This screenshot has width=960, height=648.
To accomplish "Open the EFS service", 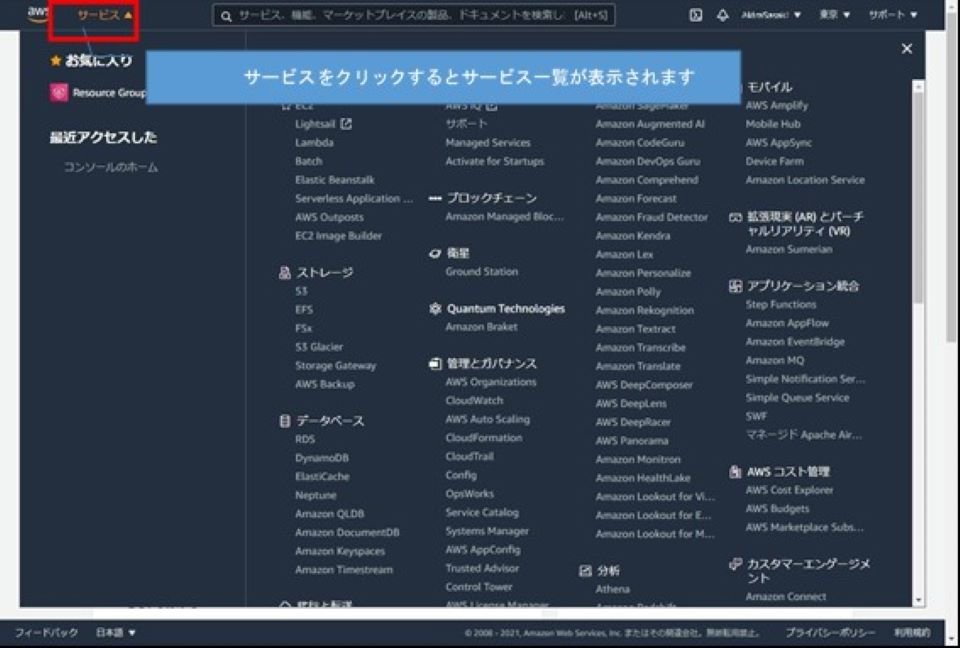I will click(304, 310).
